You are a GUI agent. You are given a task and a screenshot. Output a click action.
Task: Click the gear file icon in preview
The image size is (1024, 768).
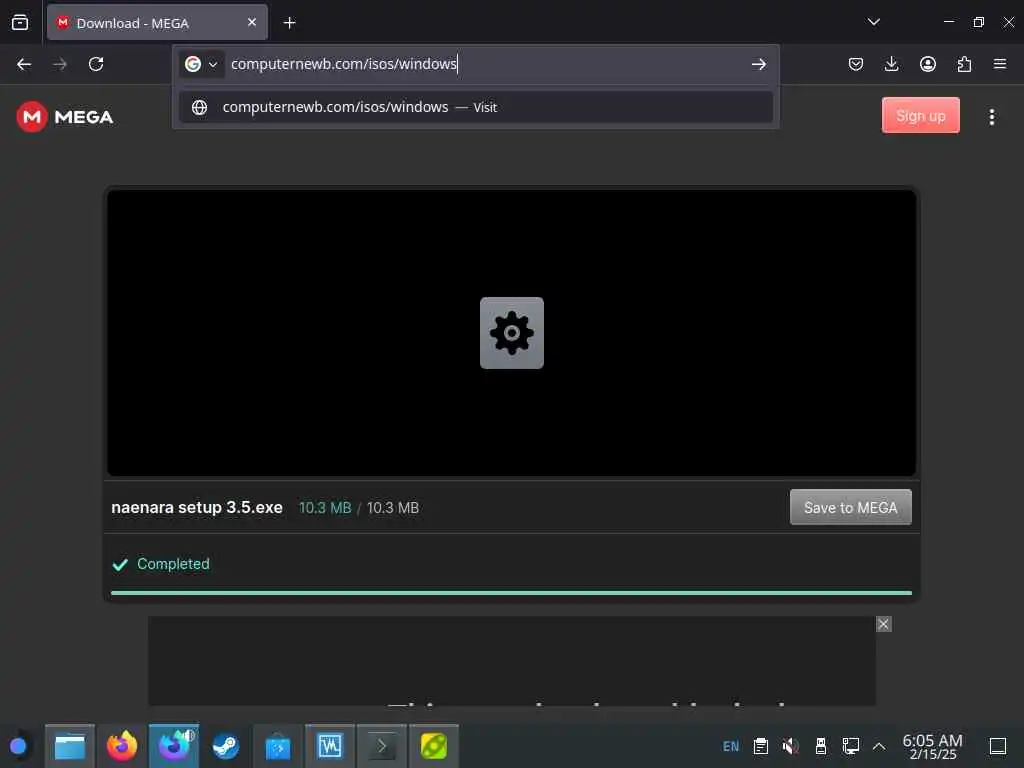coord(511,333)
